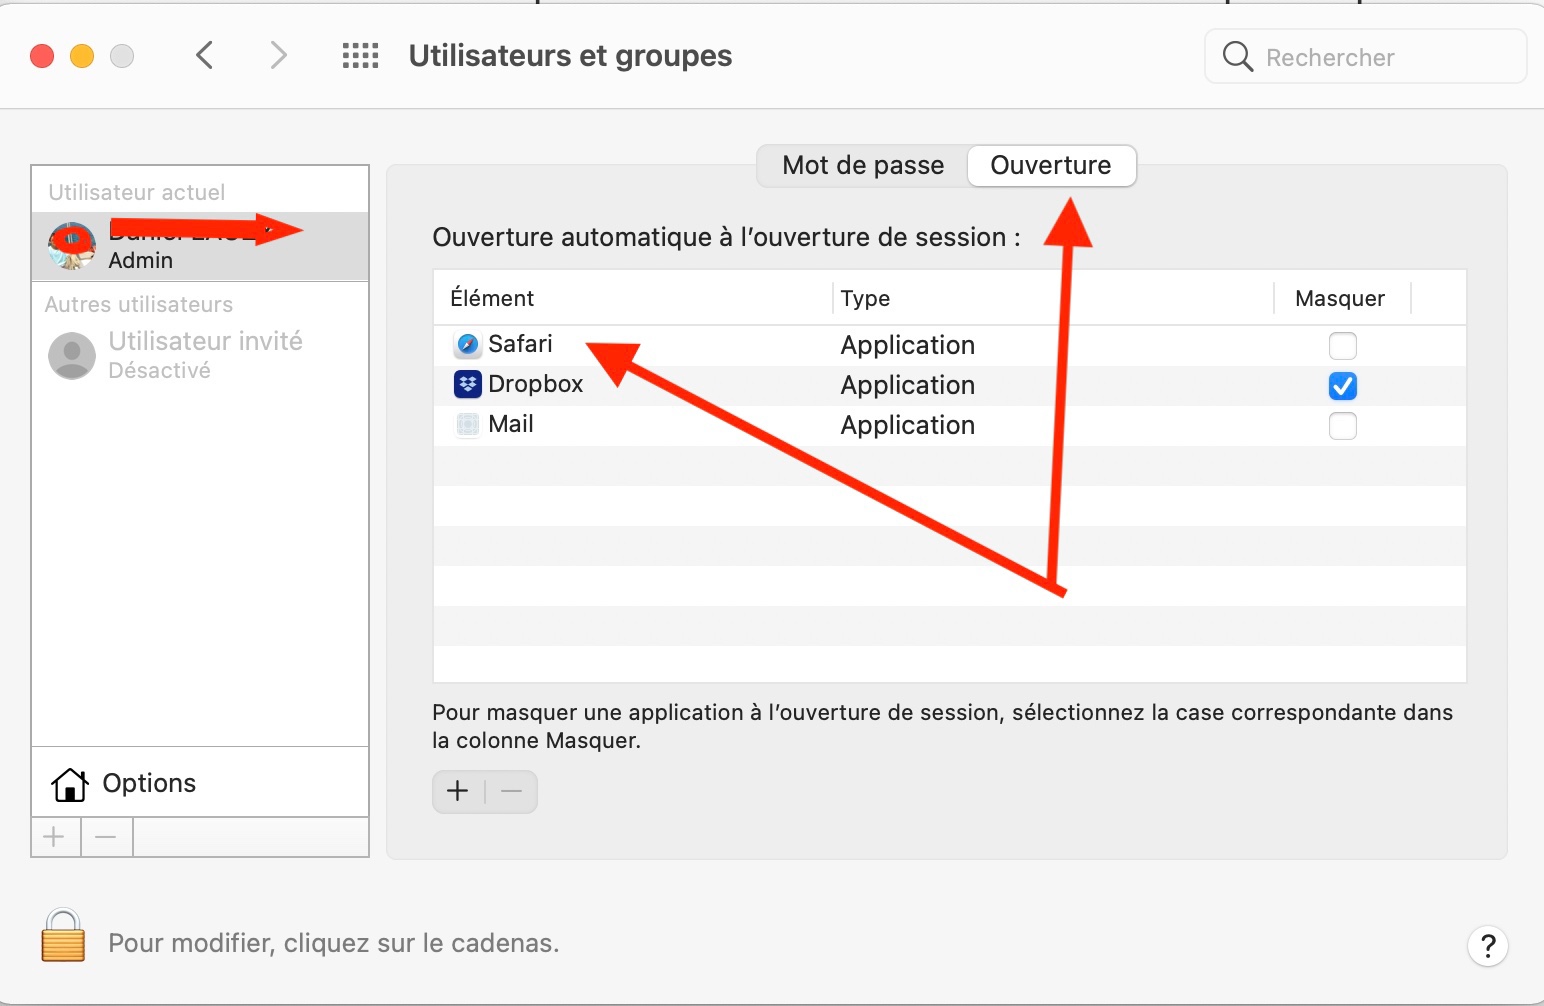Select the Dropbox login item
Viewport: 1544px width, 1006px height.
point(535,385)
